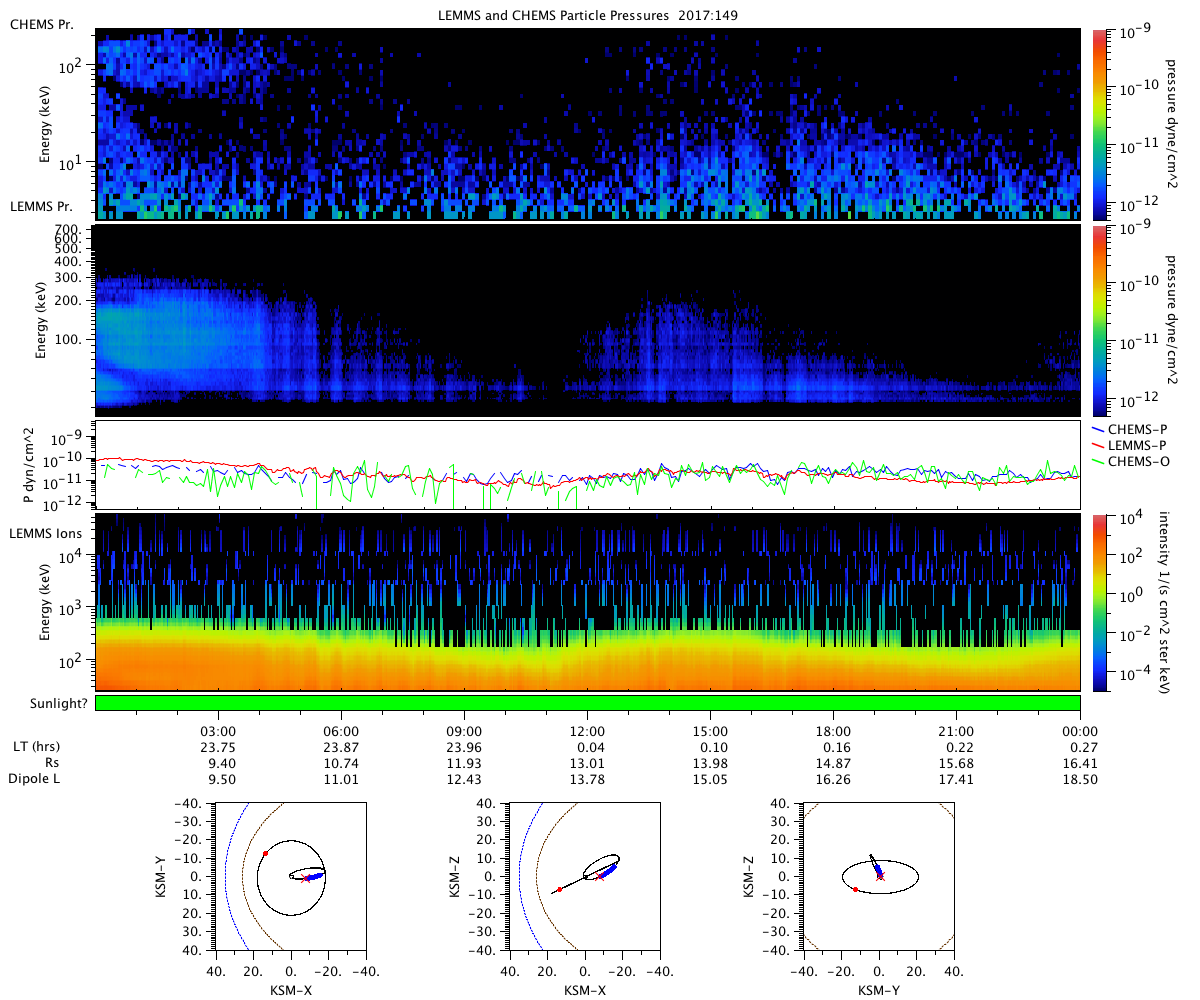The width and height of the screenshot is (1200, 1000).
Task: Click the 00:00 time tick label
Action: (x=1080, y=731)
